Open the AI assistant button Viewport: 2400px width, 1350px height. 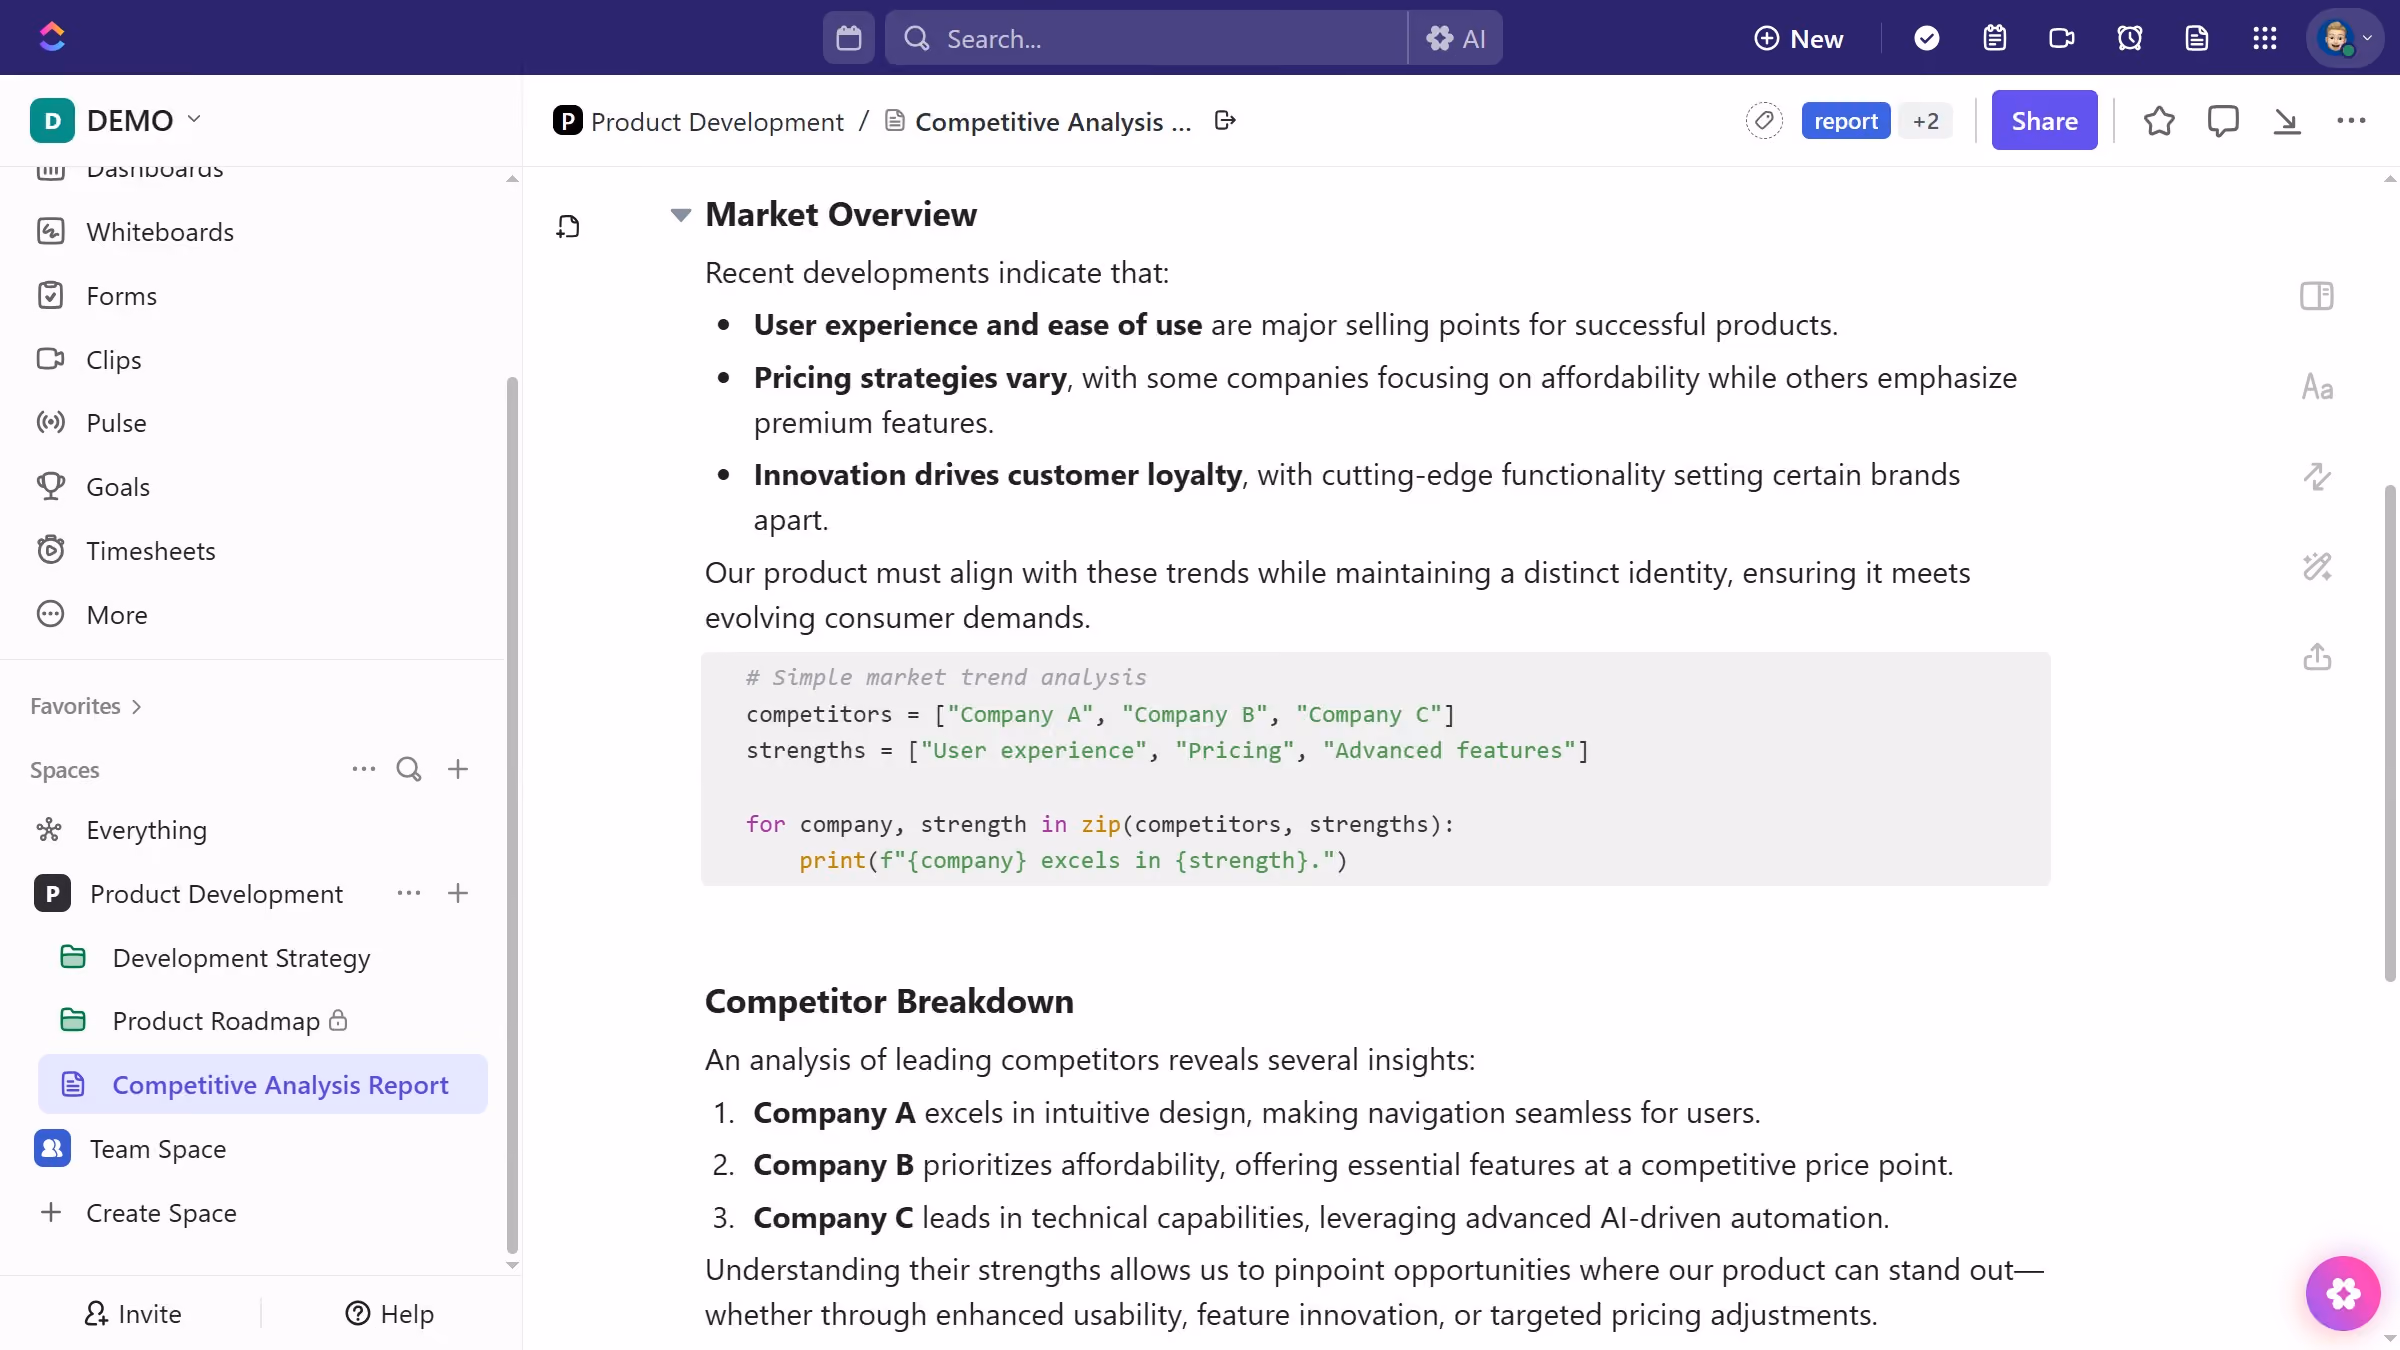[1455, 38]
